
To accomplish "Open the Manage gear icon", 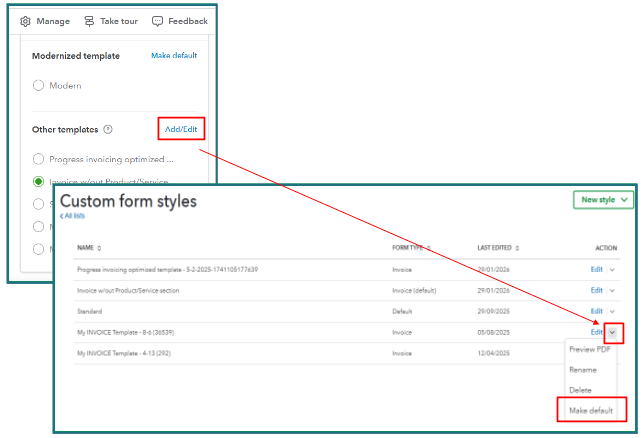I will click(x=25, y=21).
